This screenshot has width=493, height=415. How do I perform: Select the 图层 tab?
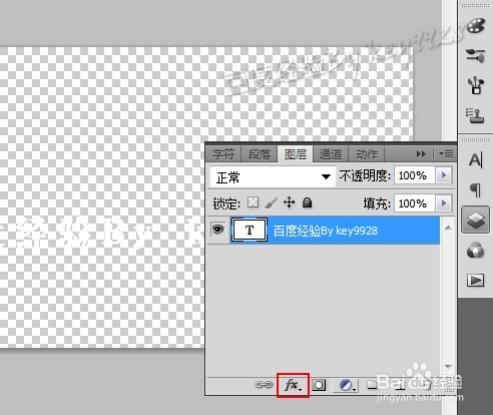295,154
